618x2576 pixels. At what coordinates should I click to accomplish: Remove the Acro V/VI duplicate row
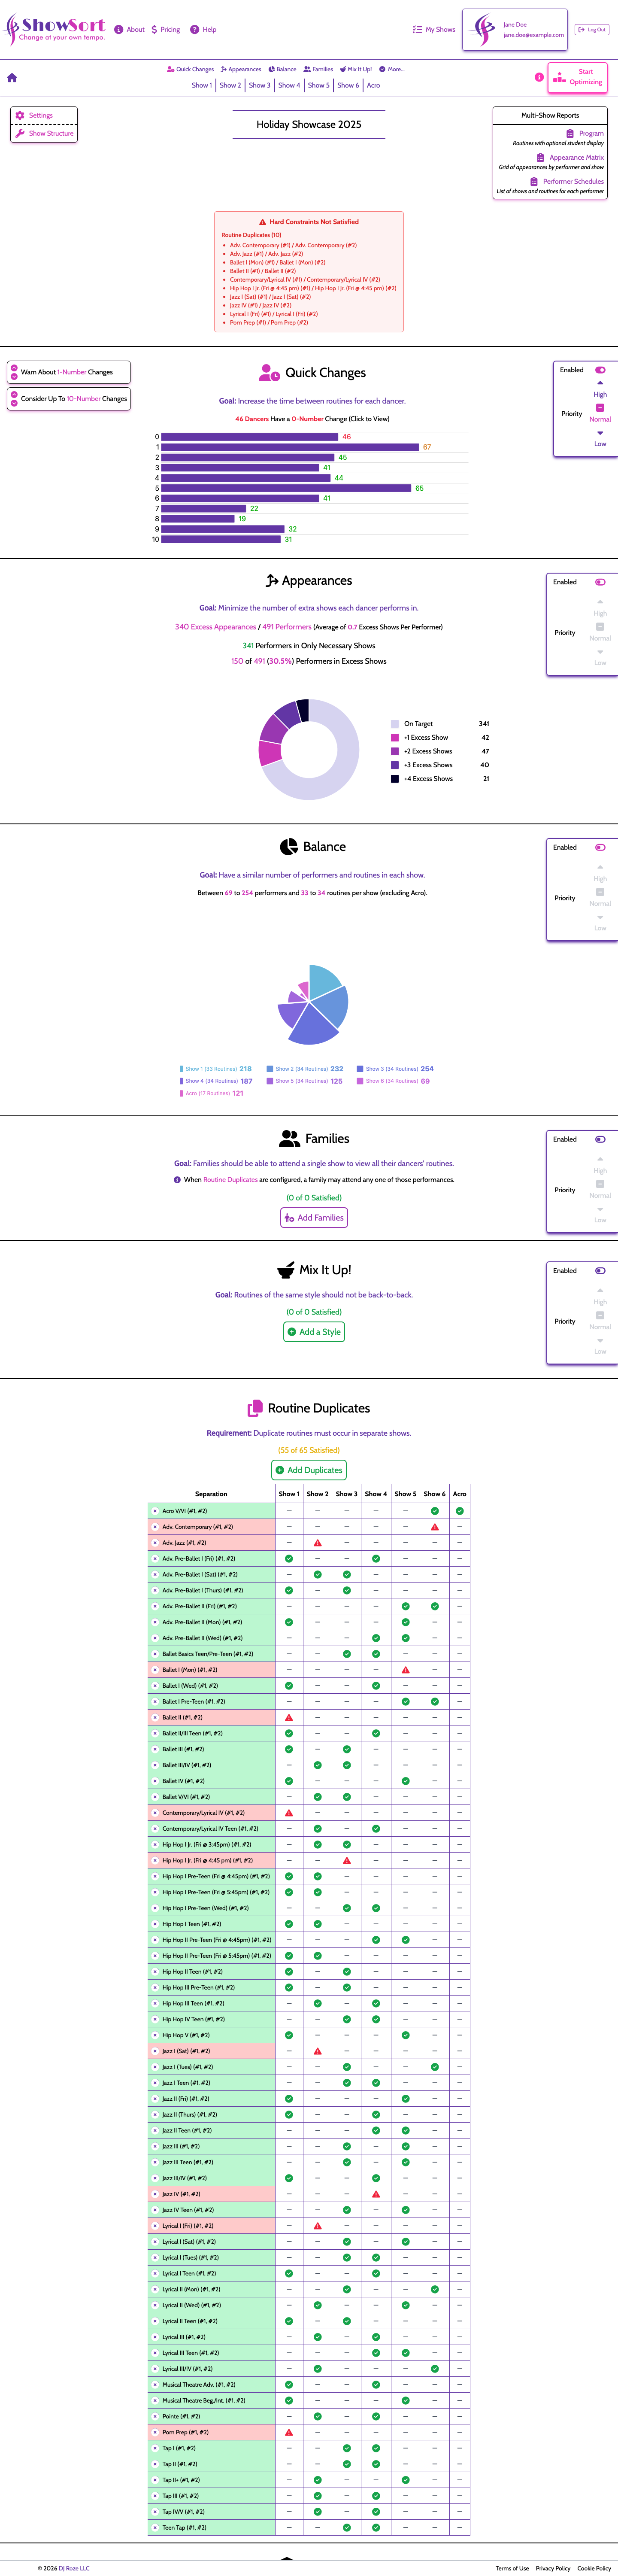click(x=154, y=1511)
